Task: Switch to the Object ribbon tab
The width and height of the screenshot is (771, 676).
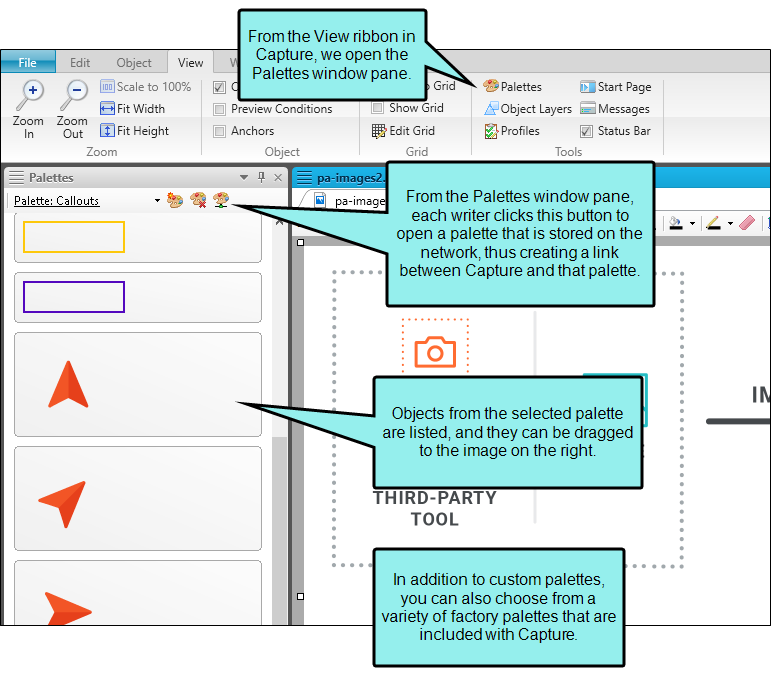Action: (134, 62)
